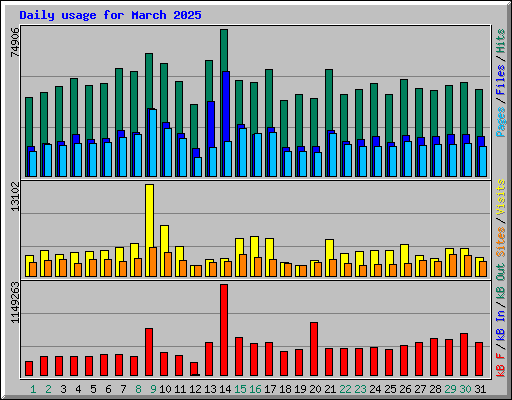512x400 pixels.
Task: Click day label 23 on the x-axis
Action: pos(360,389)
